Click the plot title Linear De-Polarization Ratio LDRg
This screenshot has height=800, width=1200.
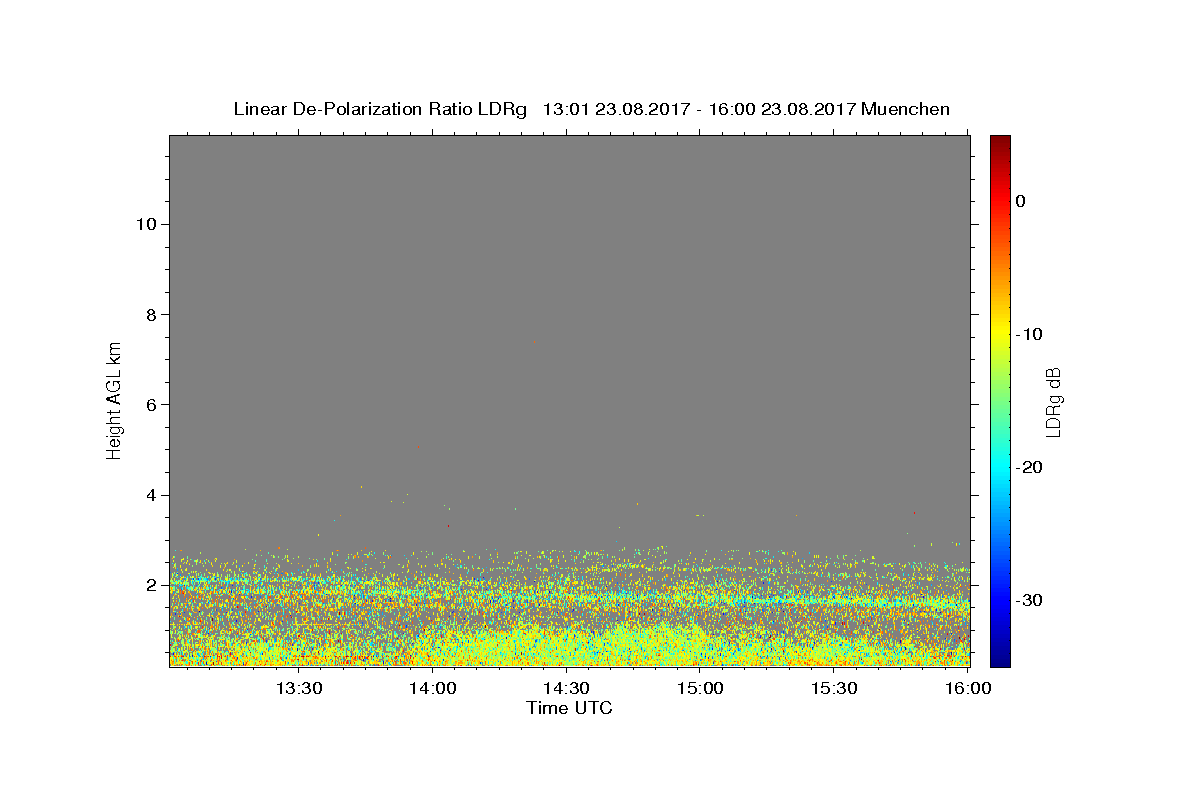coord(380,109)
